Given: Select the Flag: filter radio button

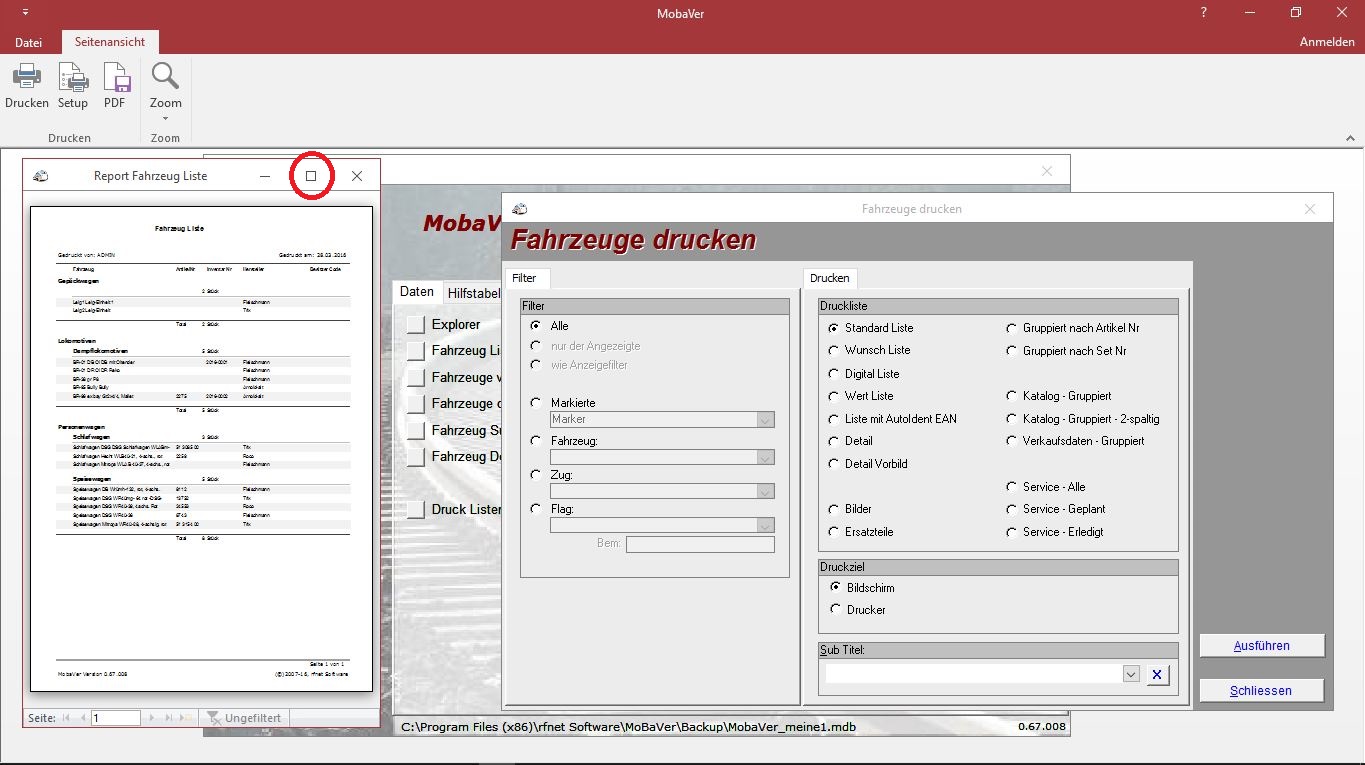Looking at the screenshot, I should pyautogui.click(x=536, y=509).
